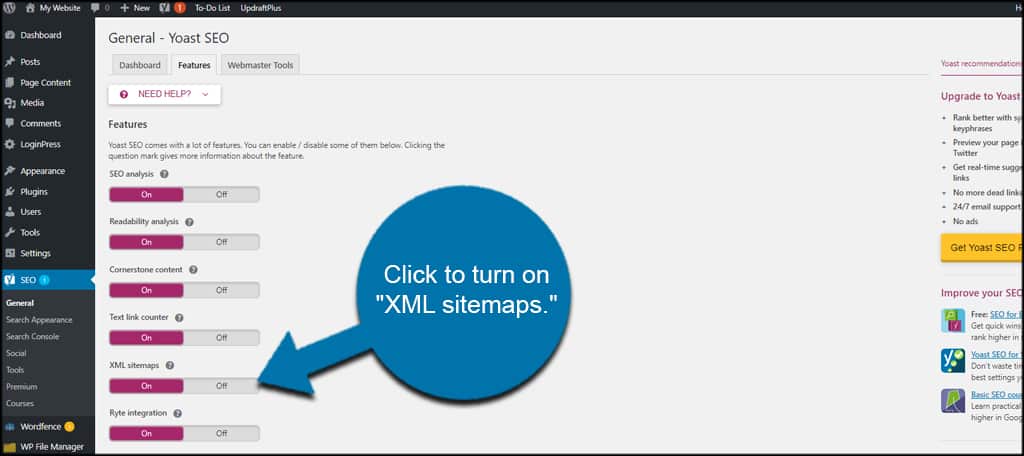Open Yoast icon in admin bar

point(165,8)
